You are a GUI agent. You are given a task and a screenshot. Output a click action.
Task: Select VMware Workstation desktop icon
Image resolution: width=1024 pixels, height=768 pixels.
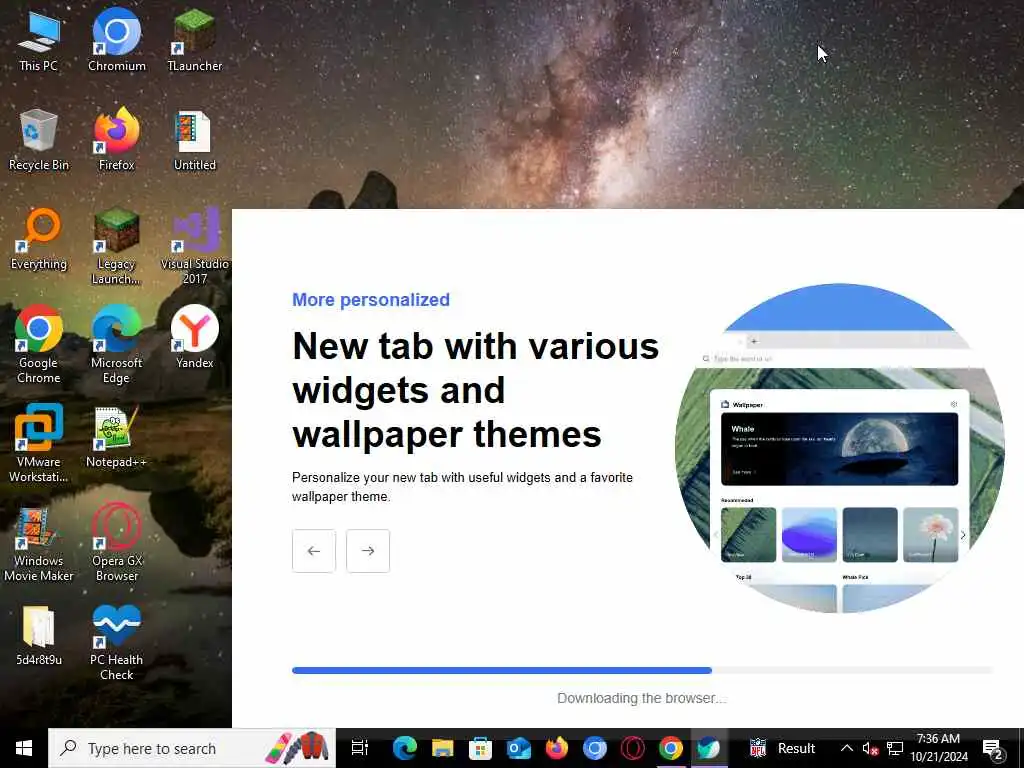tap(39, 443)
